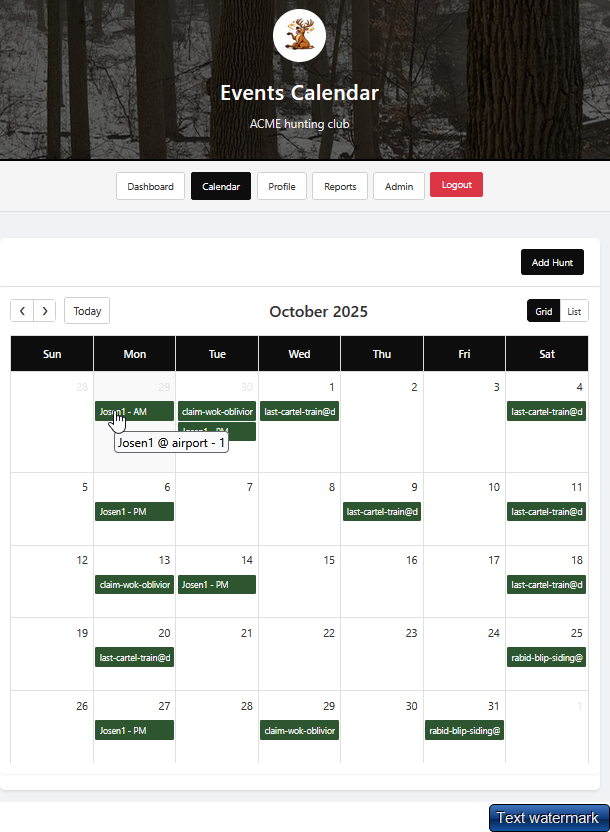Select day number 28

coord(247,706)
